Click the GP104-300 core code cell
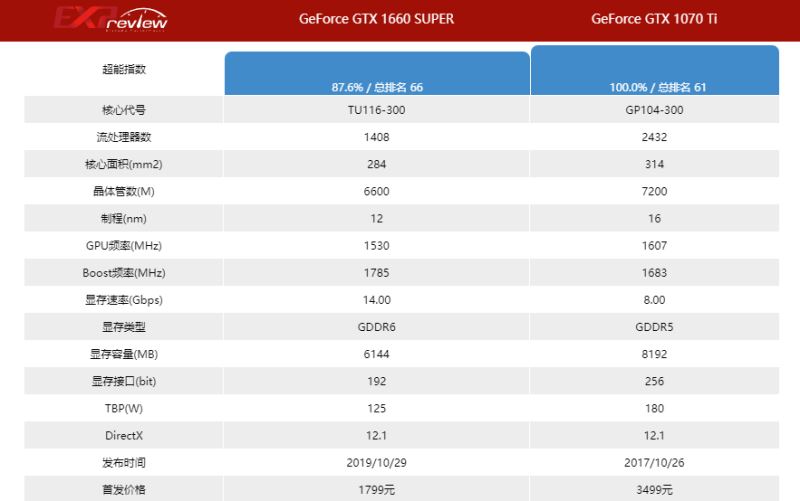800x501 pixels. [656, 109]
